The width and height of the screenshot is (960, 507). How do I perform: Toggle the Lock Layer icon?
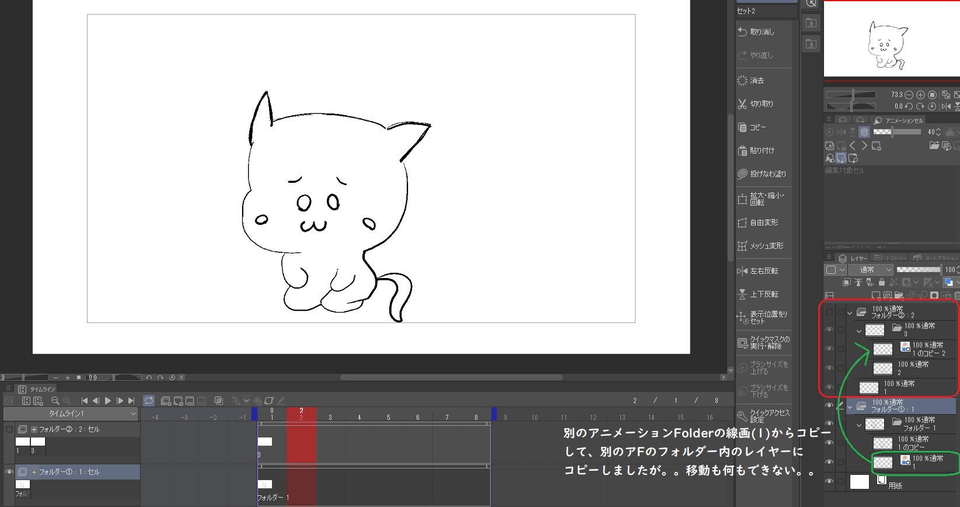coord(881,282)
